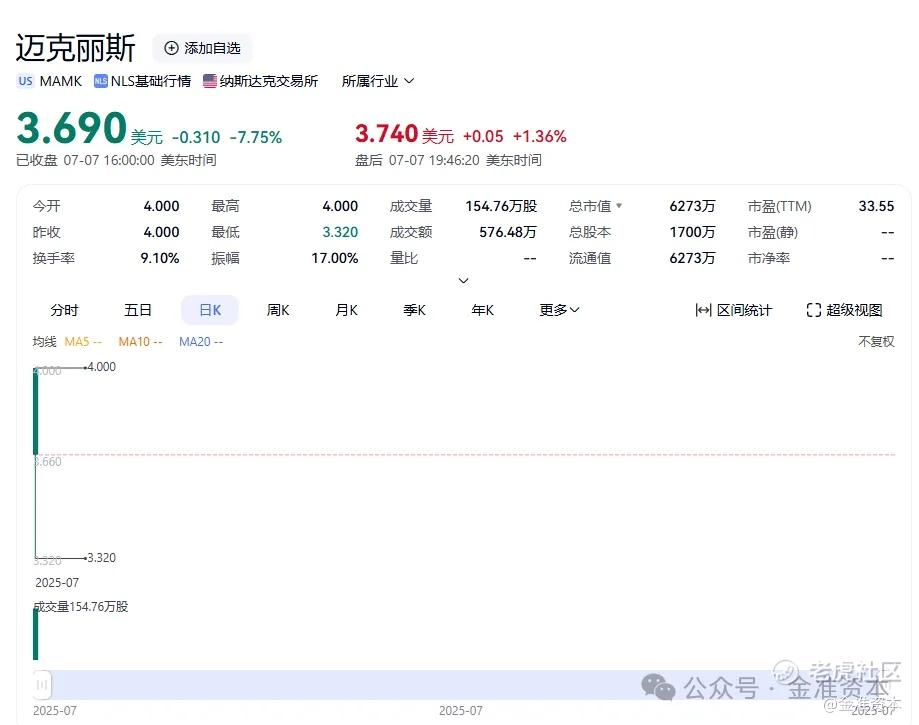Click the 成交量 value 154.76万股

pyautogui.click(x=501, y=206)
